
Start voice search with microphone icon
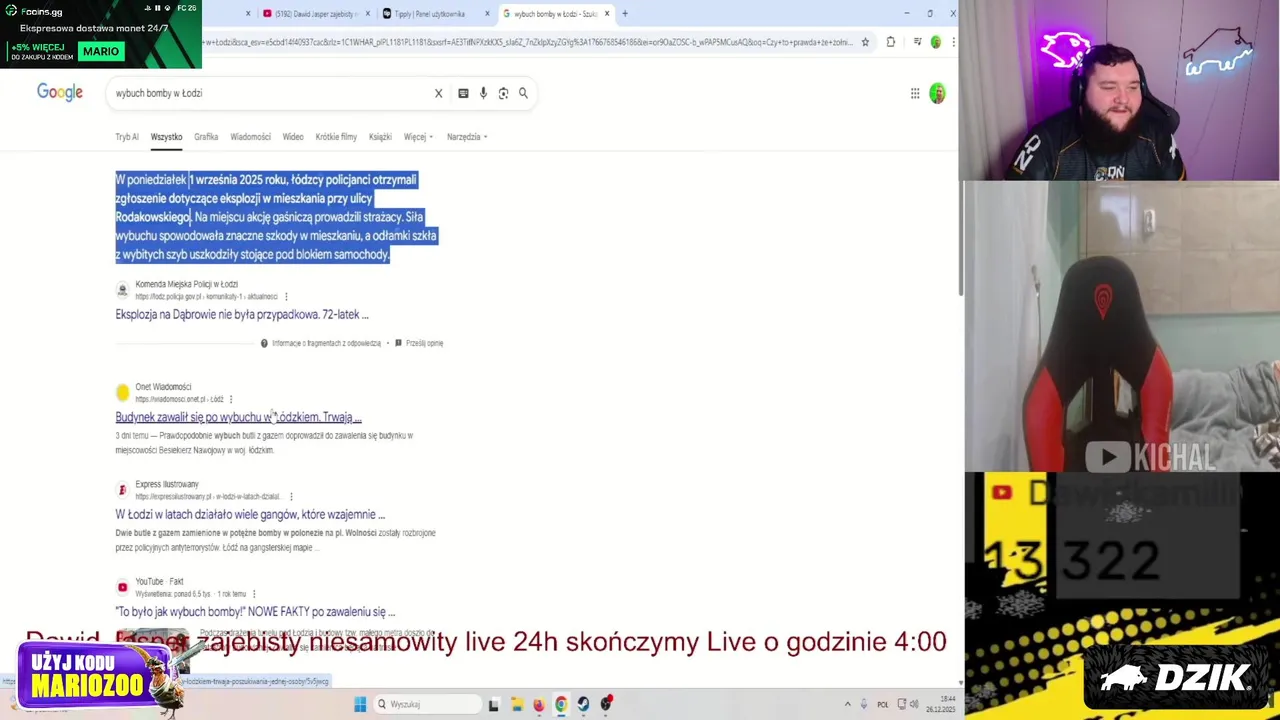[x=483, y=93]
